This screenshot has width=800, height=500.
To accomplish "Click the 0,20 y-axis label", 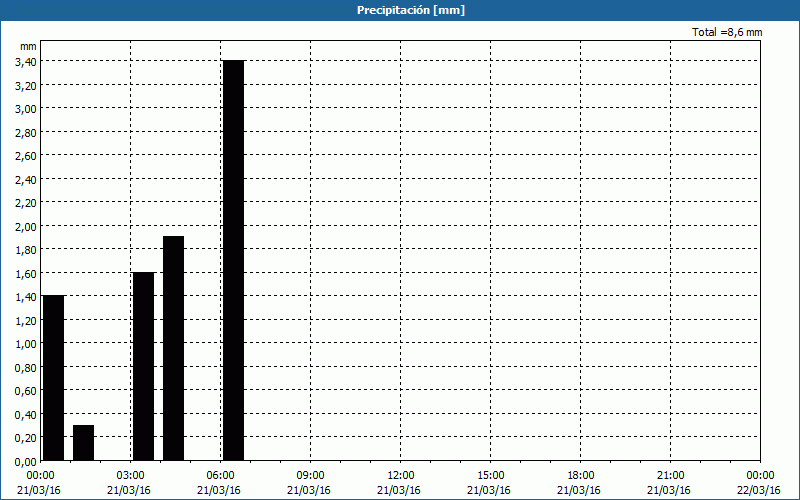I will (x=26, y=438).
